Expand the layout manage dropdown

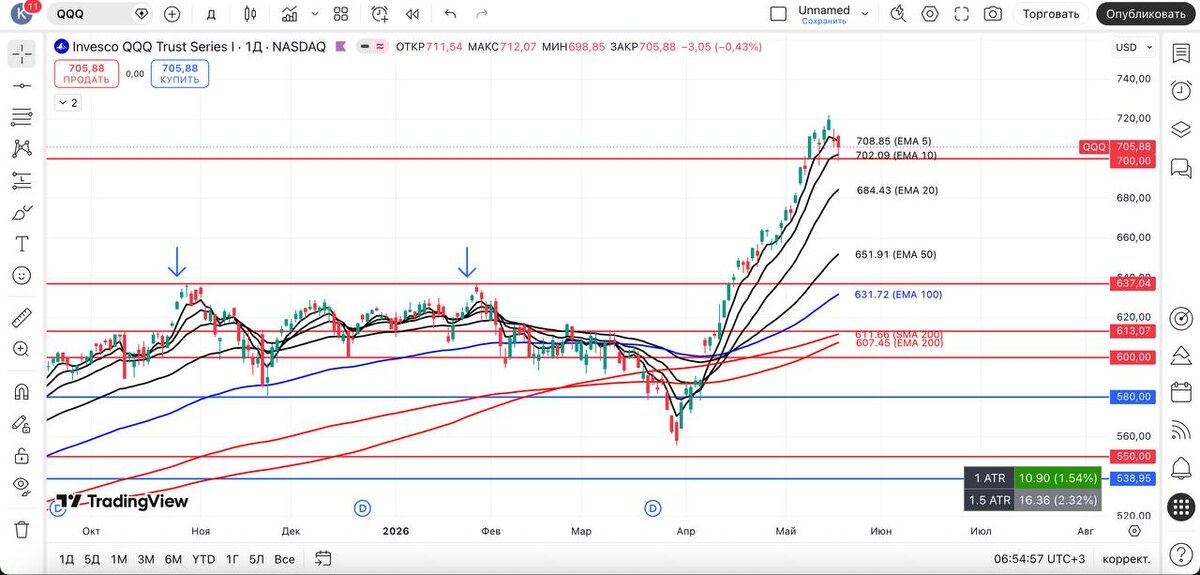pyautogui.click(x=866, y=14)
